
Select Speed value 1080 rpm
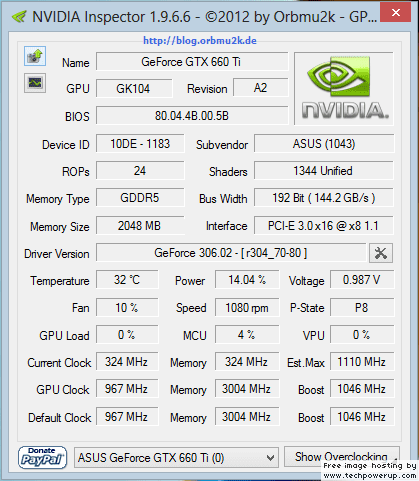coord(247,307)
